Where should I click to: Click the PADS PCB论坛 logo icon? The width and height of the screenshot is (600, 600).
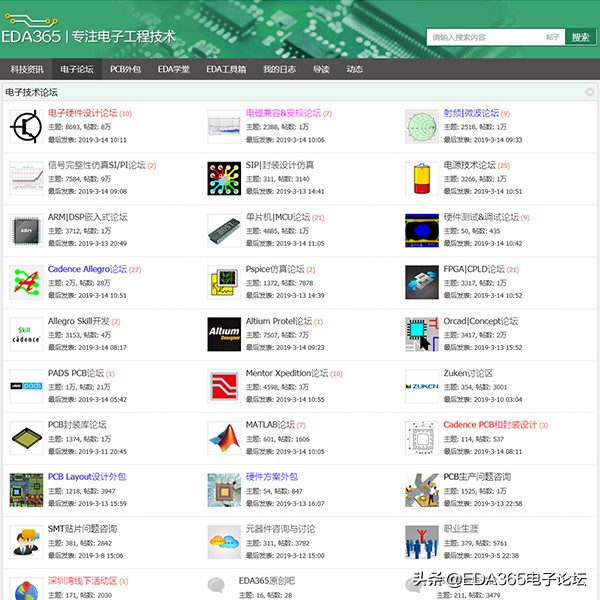pos(24,386)
